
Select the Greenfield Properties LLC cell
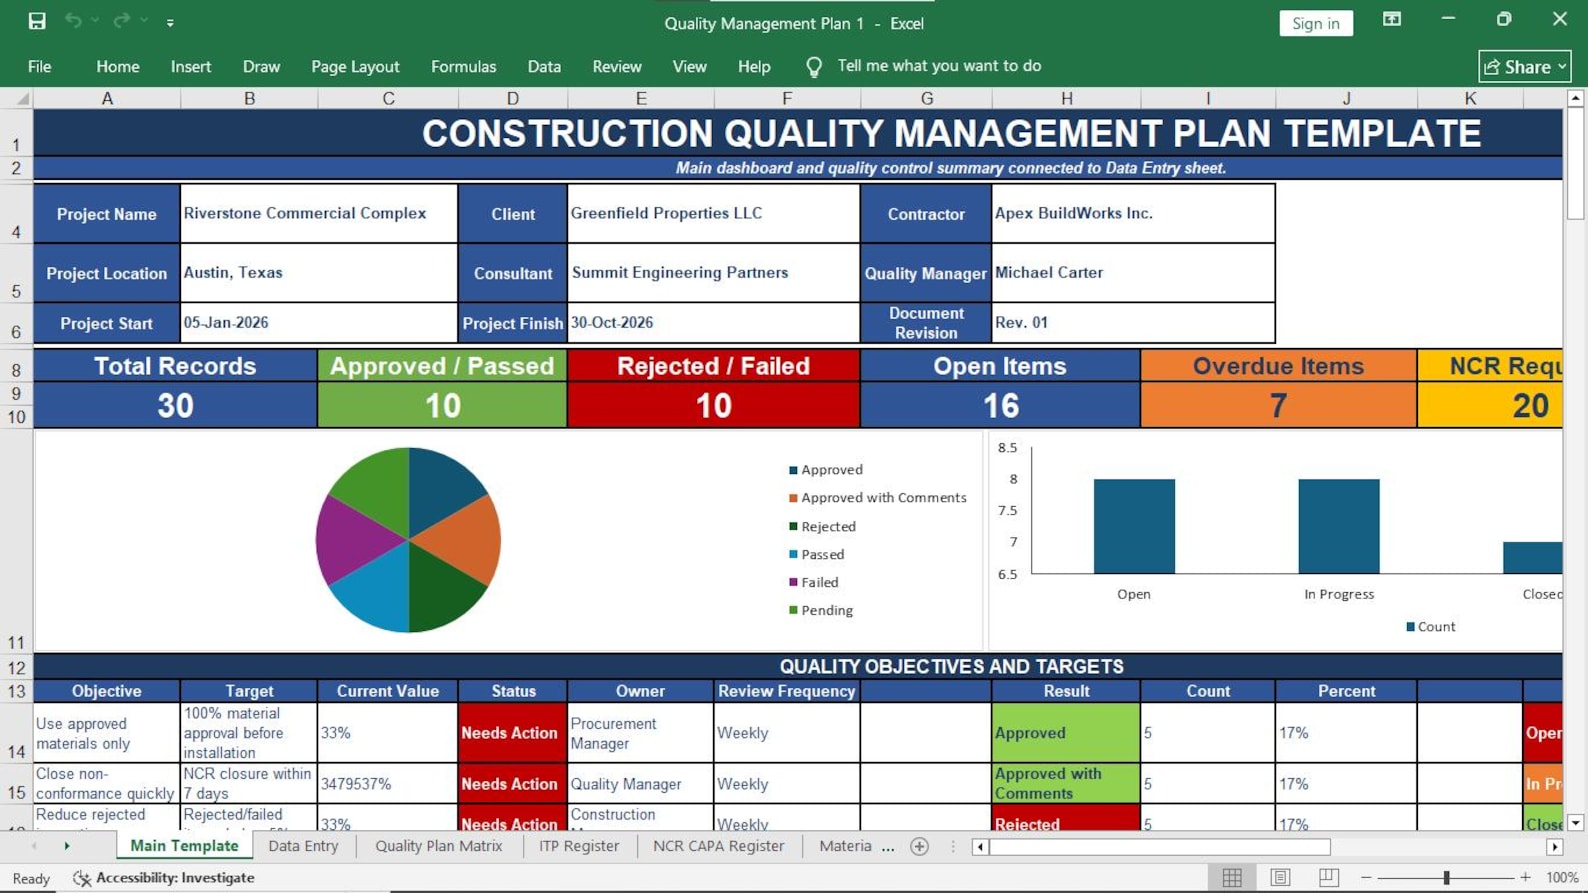[x=713, y=213]
